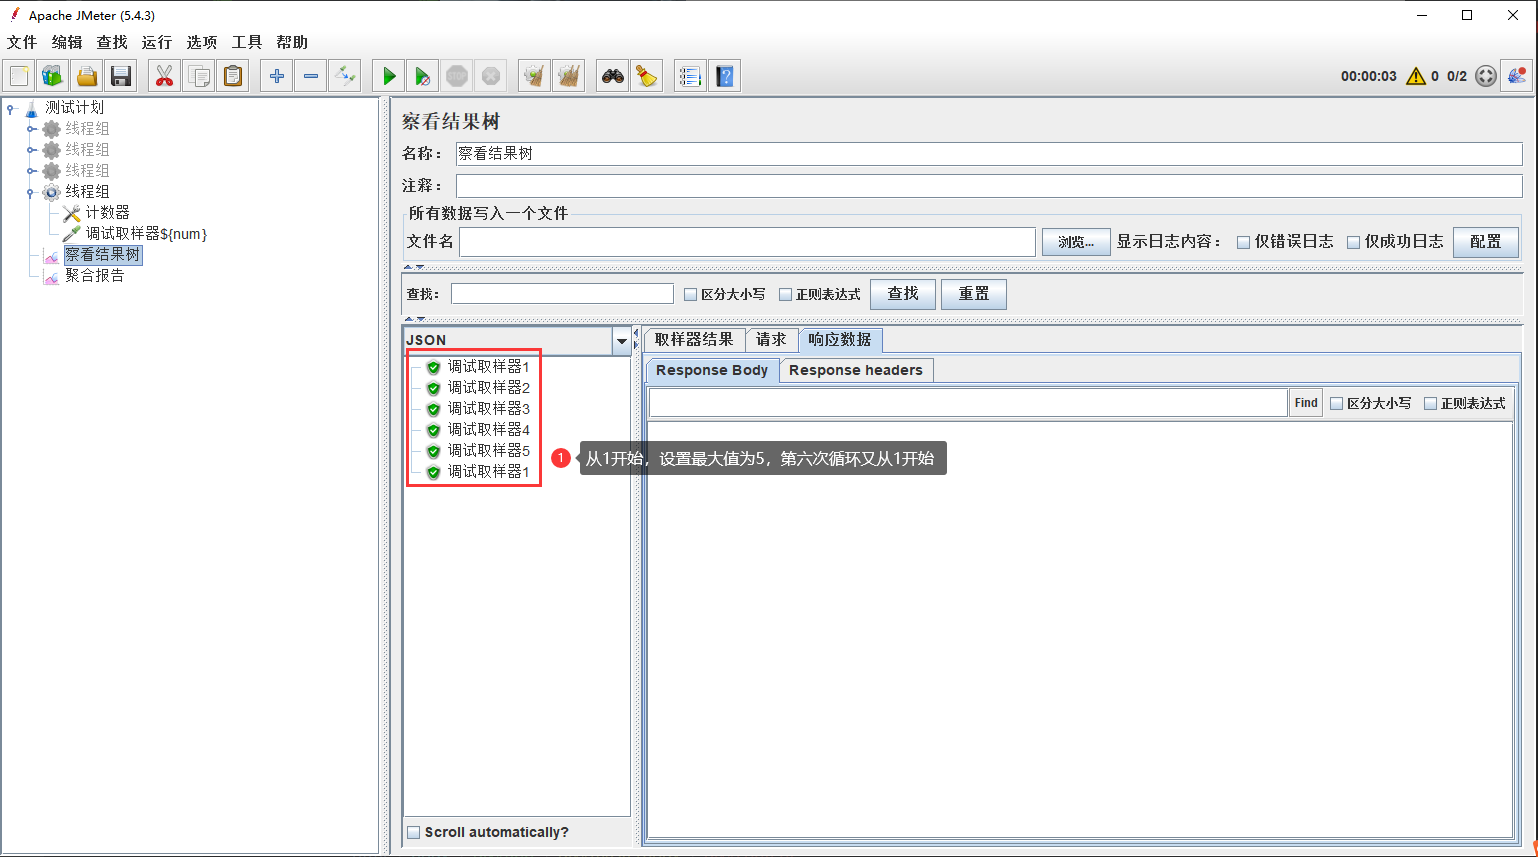
Task: Click the green Start run toolbar icon
Action: tap(389, 76)
